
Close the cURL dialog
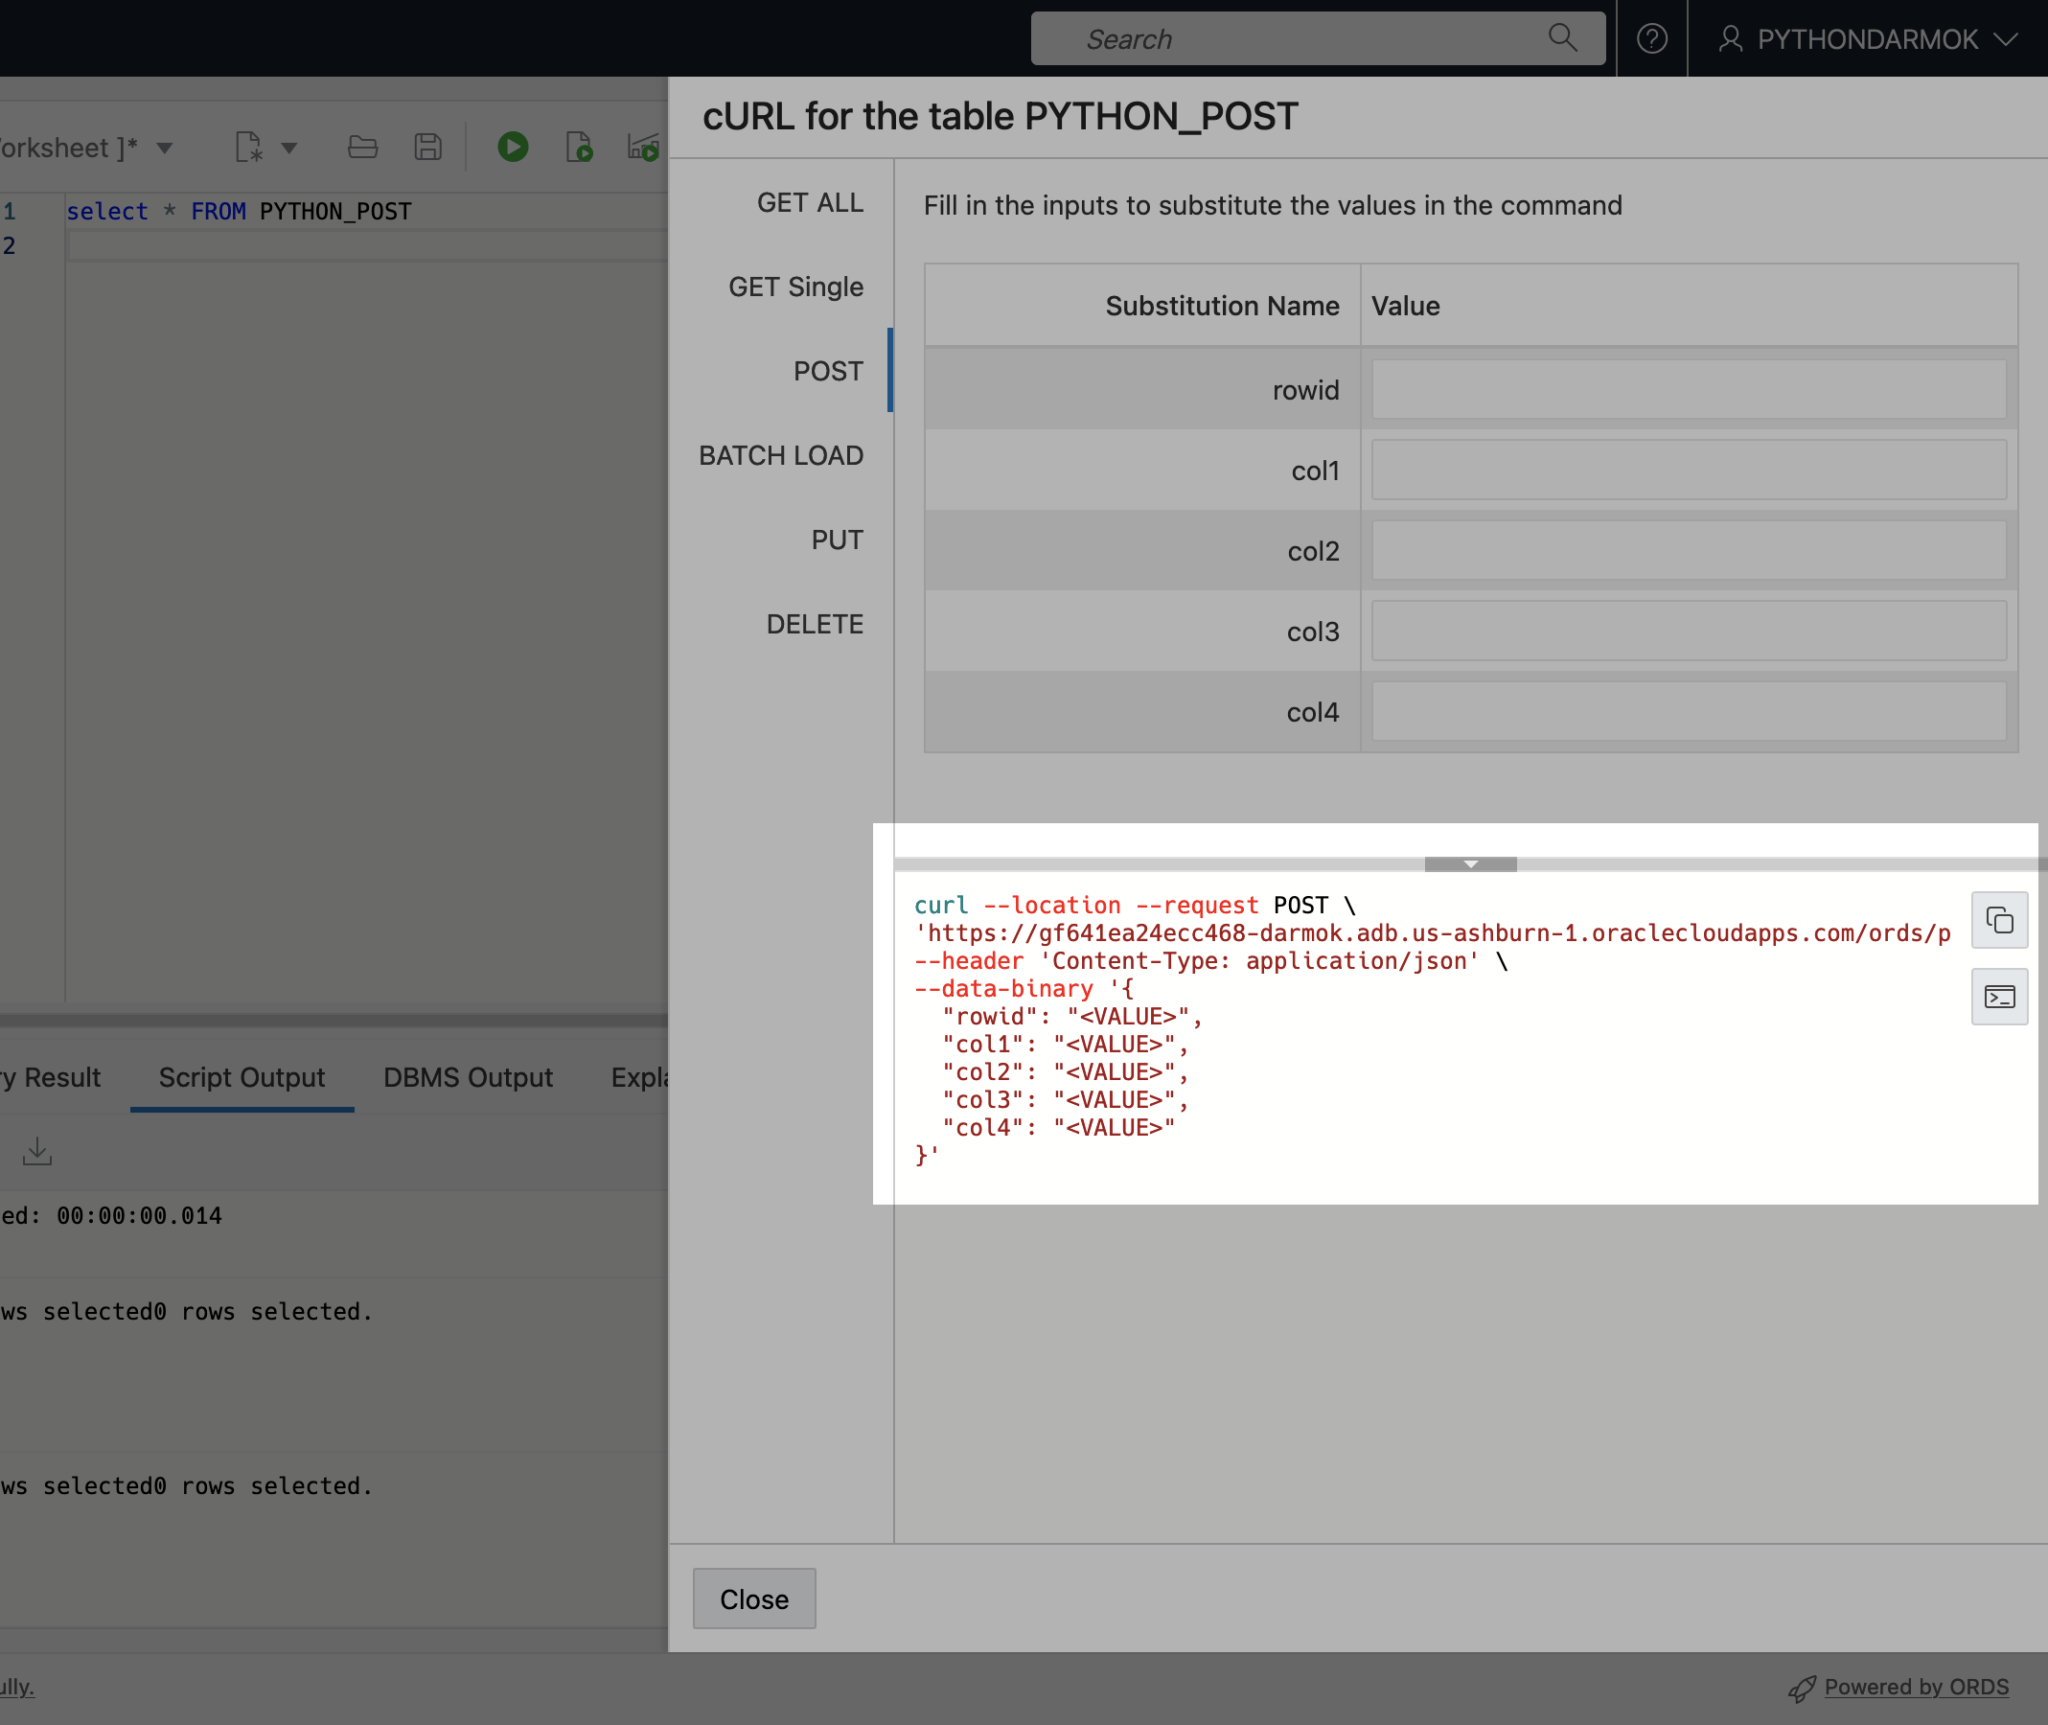point(753,1598)
